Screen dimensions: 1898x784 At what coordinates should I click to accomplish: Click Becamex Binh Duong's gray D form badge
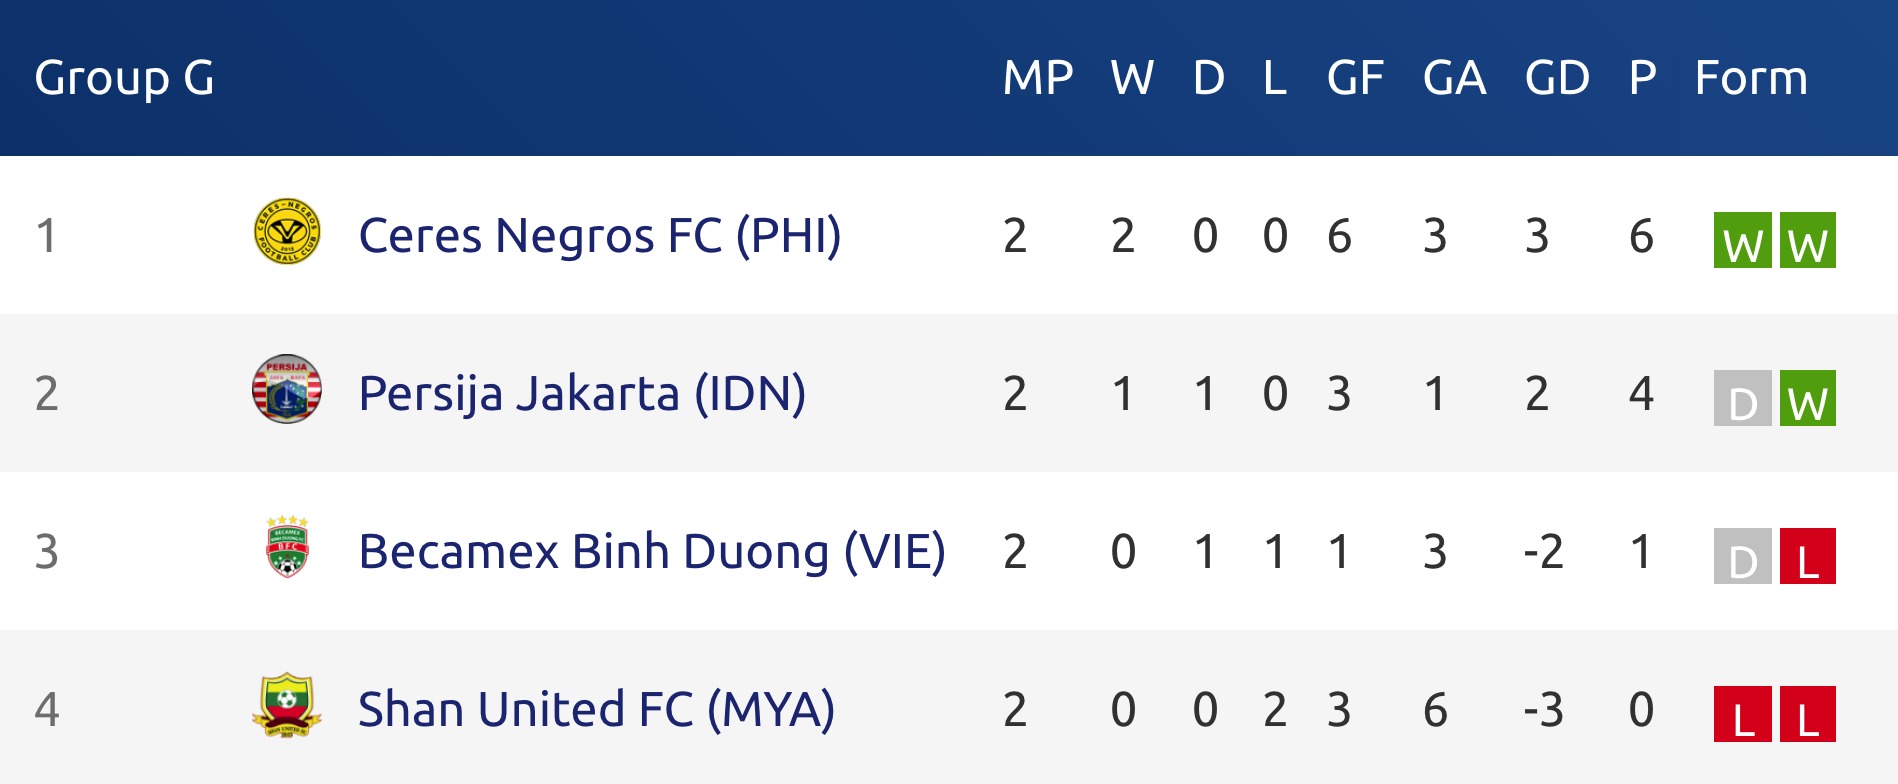1743,556
